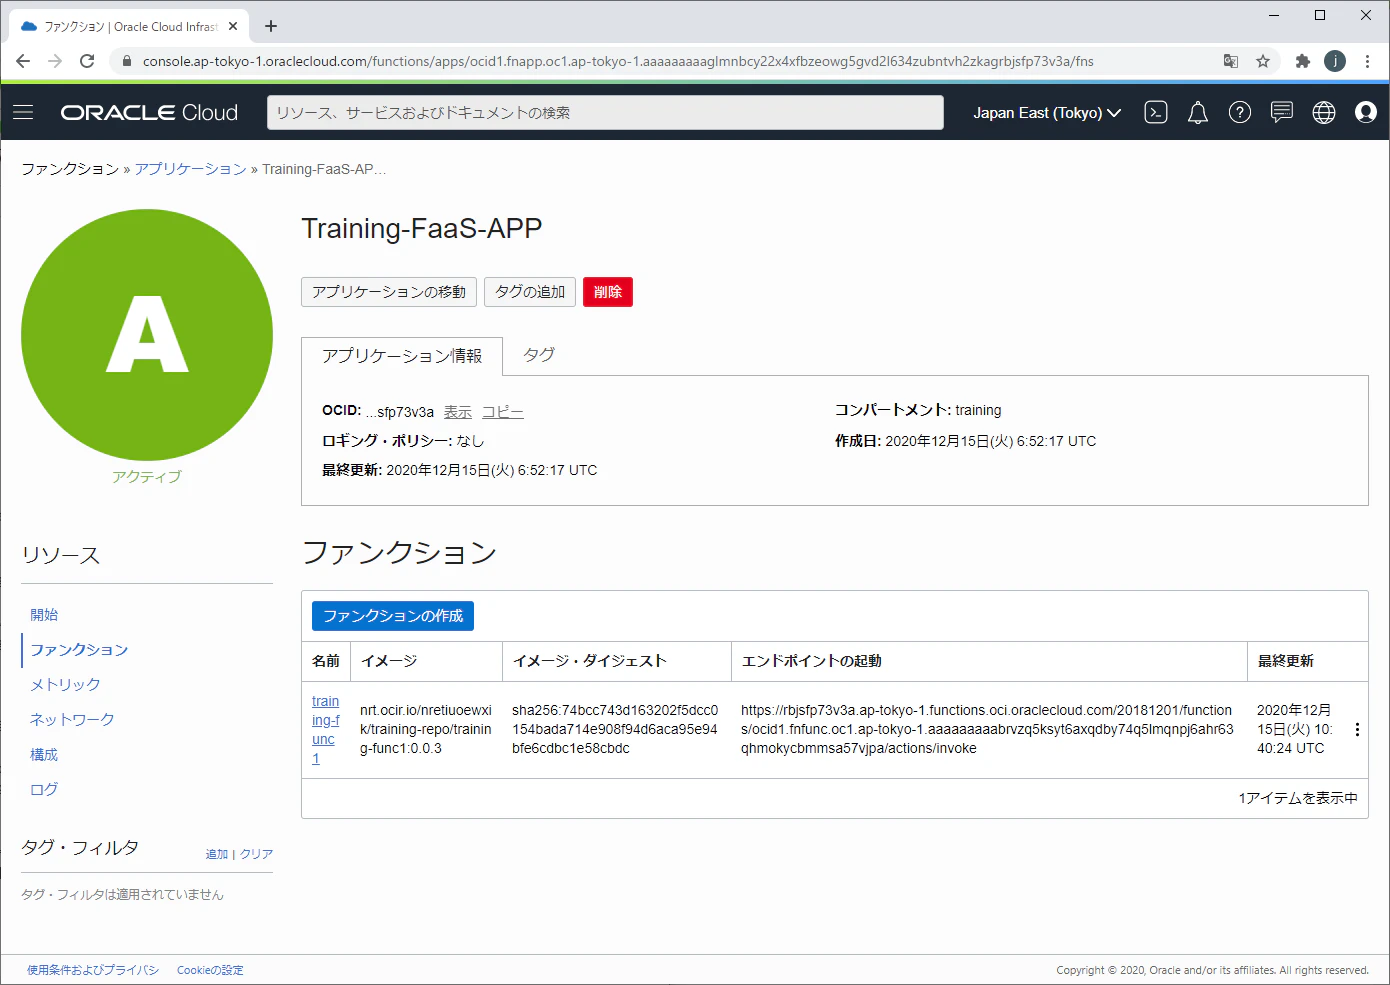Select ログ in the resources list
Image resolution: width=1390 pixels, height=985 pixels.
click(44, 789)
